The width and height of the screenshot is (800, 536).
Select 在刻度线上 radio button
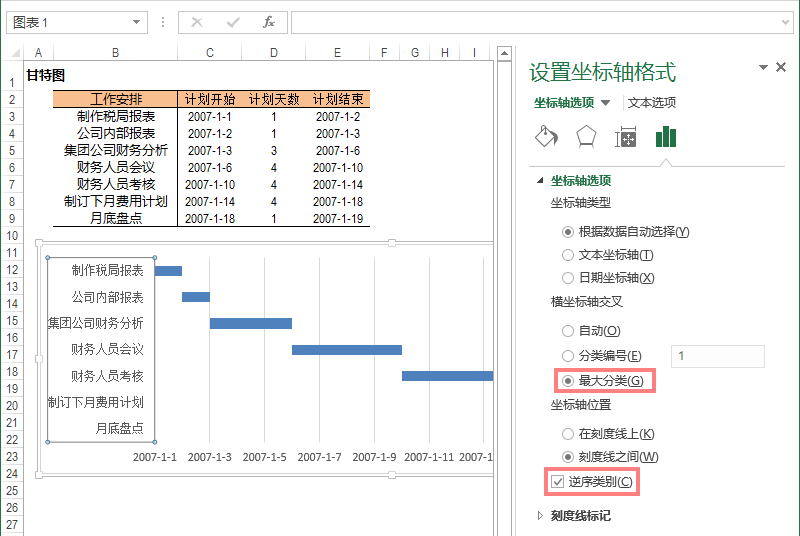coord(567,434)
